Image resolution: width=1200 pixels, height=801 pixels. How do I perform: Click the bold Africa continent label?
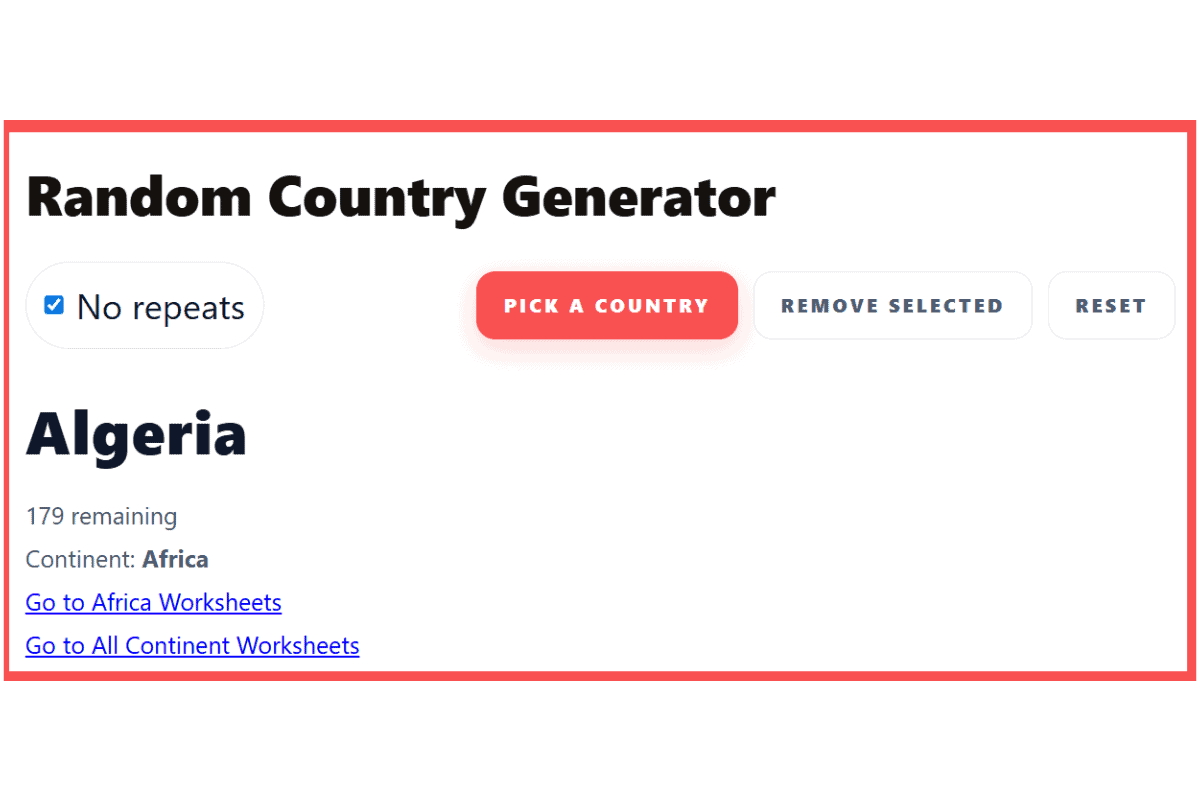point(176,559)
